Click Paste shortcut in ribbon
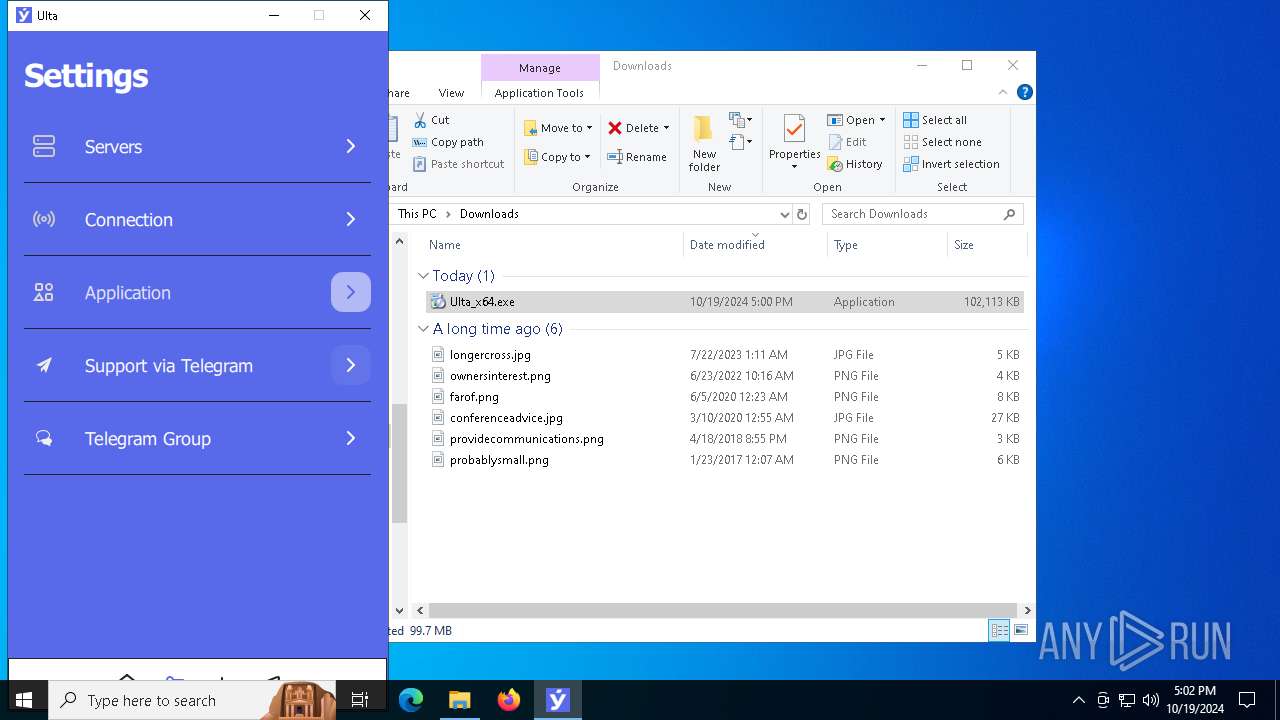Viewport: 1280px width, 720px height. pyautogui.click(x=459, y=164)
